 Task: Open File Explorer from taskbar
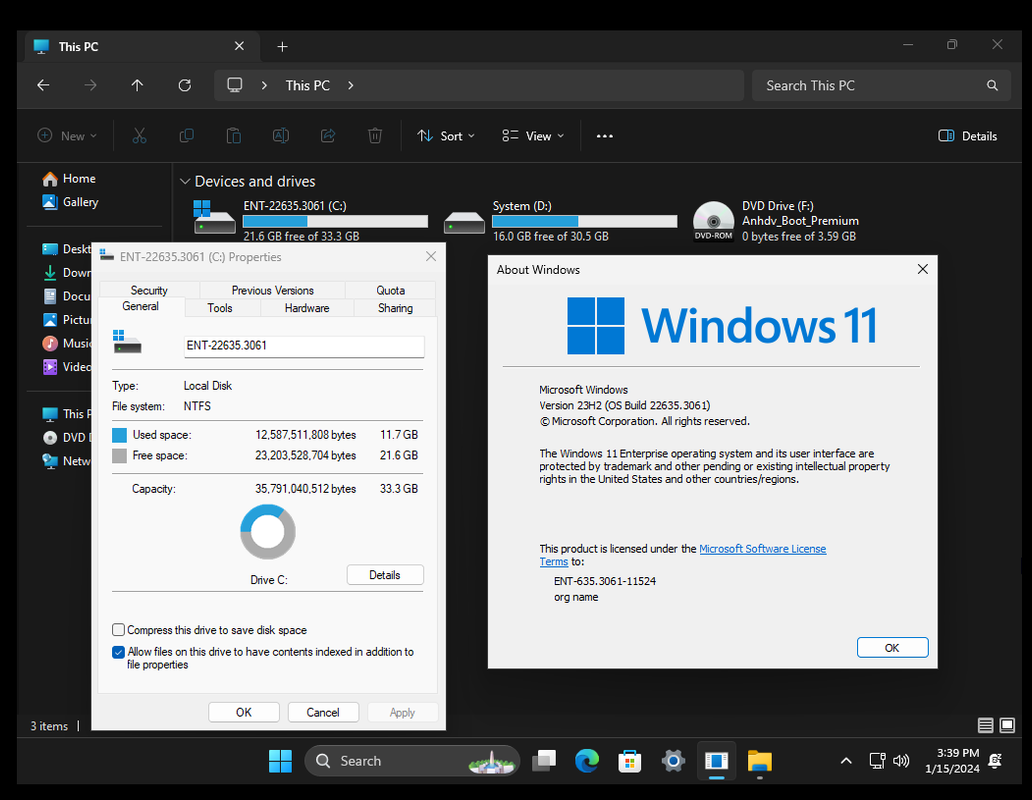pos(760,761)
